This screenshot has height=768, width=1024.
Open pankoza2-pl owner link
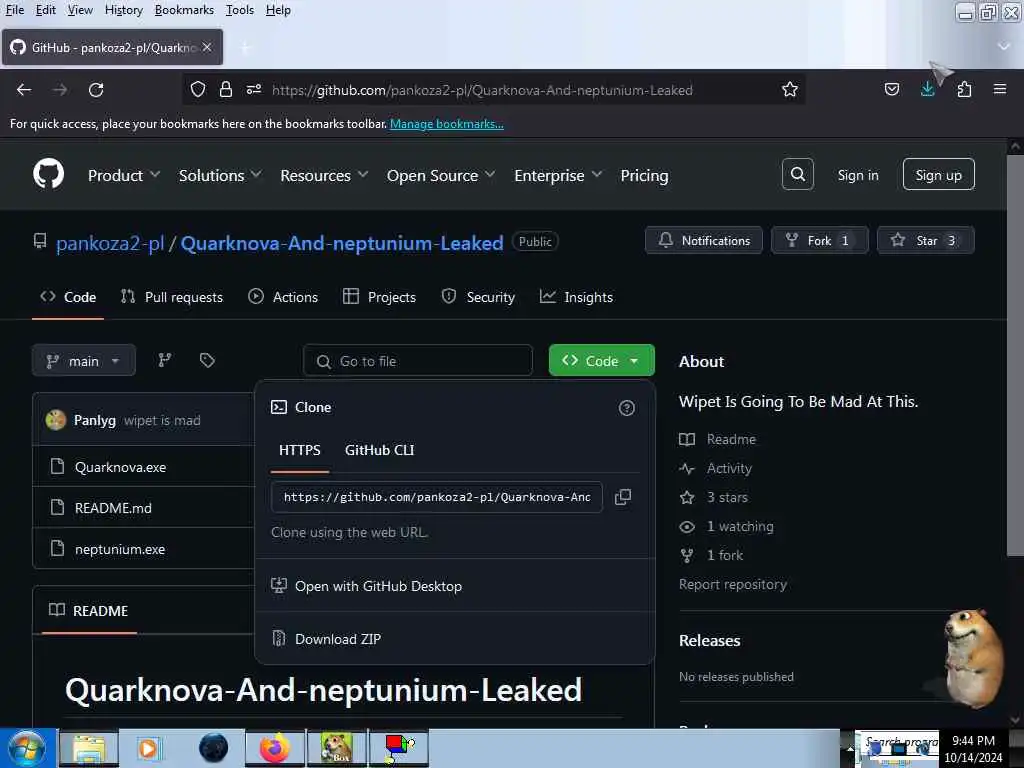coord(110,243)
